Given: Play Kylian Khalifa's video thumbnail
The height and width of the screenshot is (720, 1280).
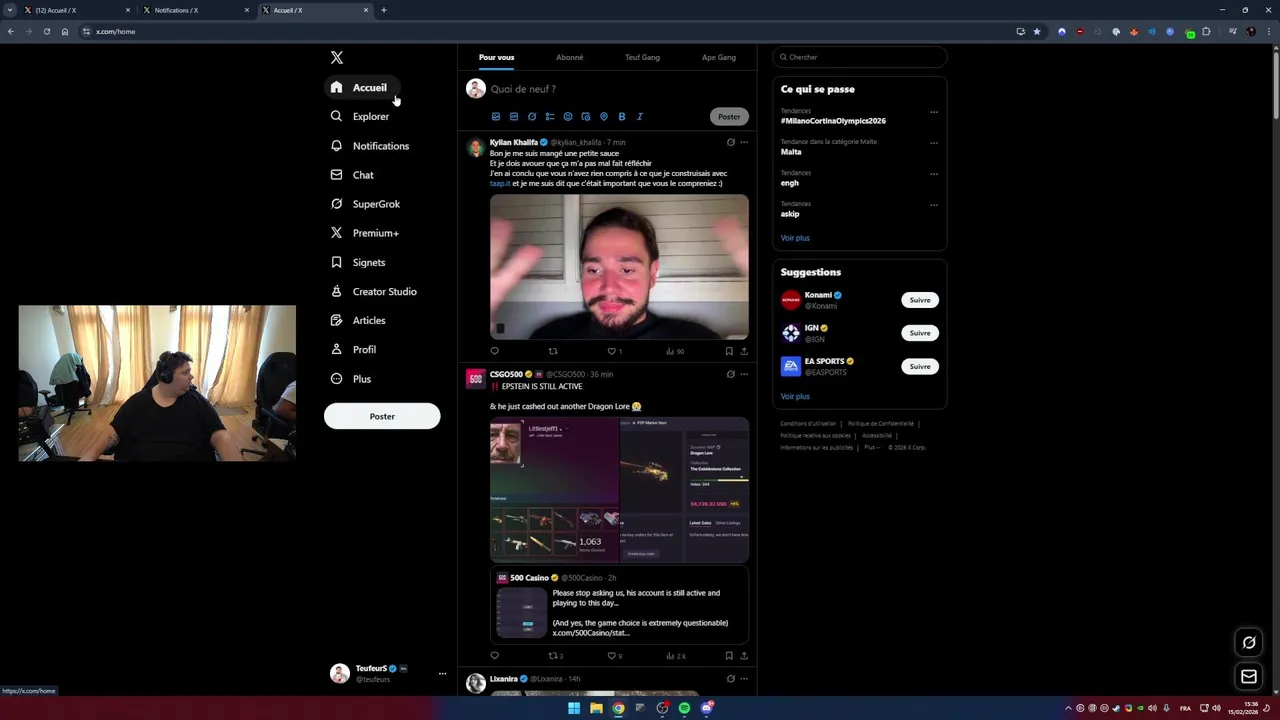Looking at the screenshot, I should tap(619, 267).
